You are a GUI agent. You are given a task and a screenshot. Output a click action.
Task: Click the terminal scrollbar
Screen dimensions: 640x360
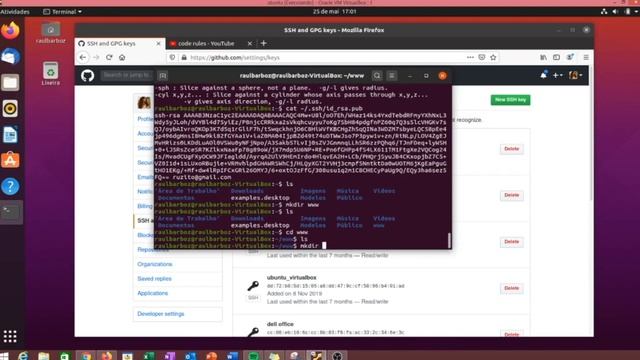(449, 240)
